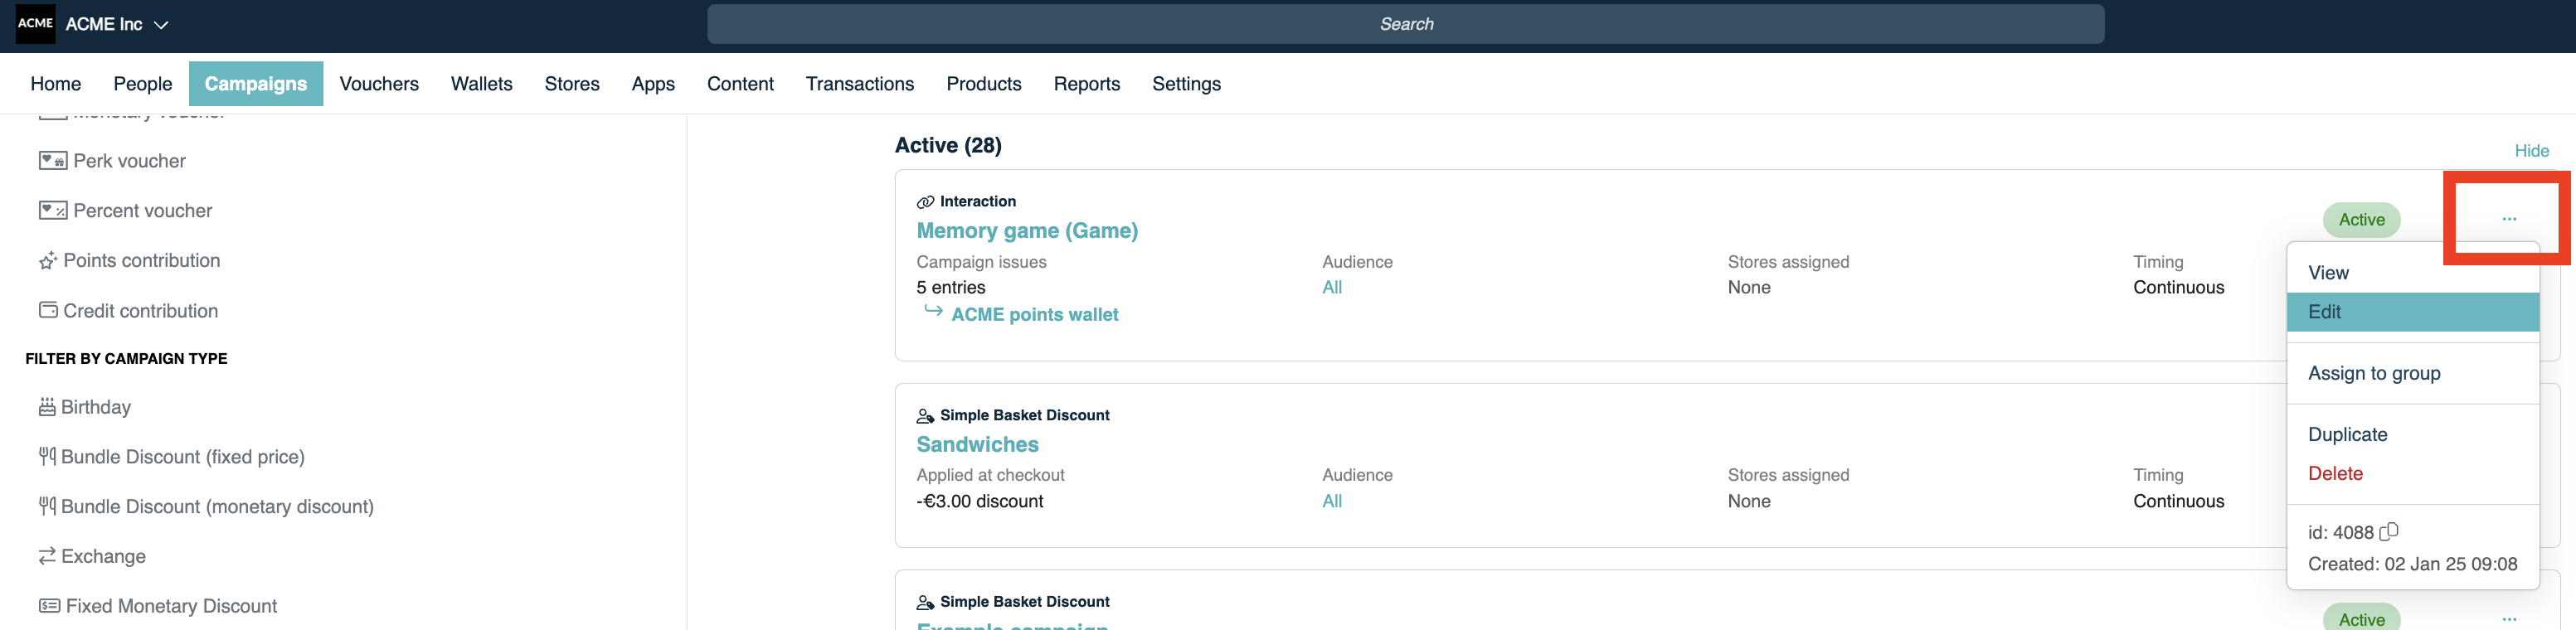Copy the campaign id 4088 using copy icon
Screen dimensions: 2576x630
coord(2391,531)
